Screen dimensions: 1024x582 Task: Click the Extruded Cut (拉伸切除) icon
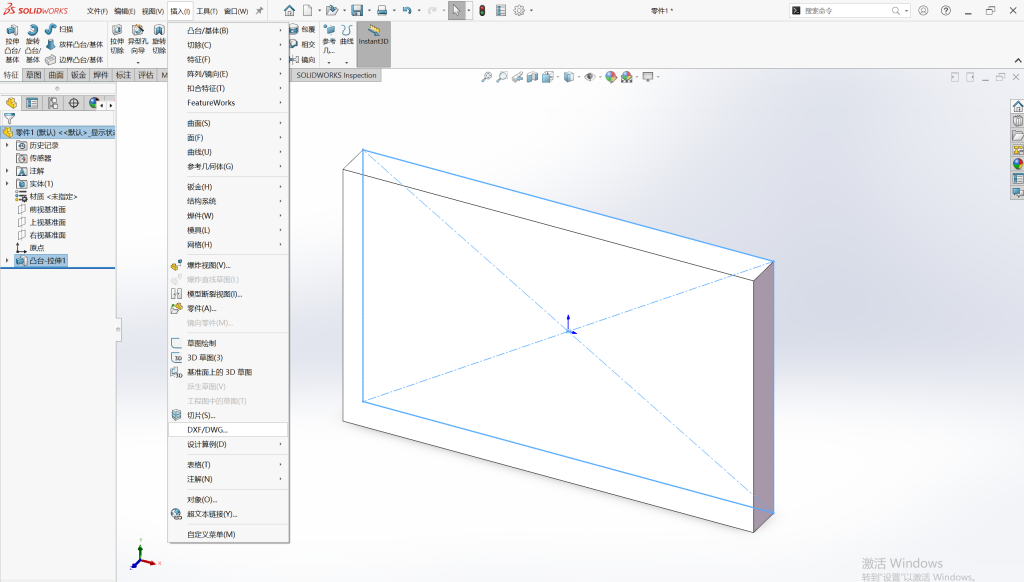[x=117, y=31]
